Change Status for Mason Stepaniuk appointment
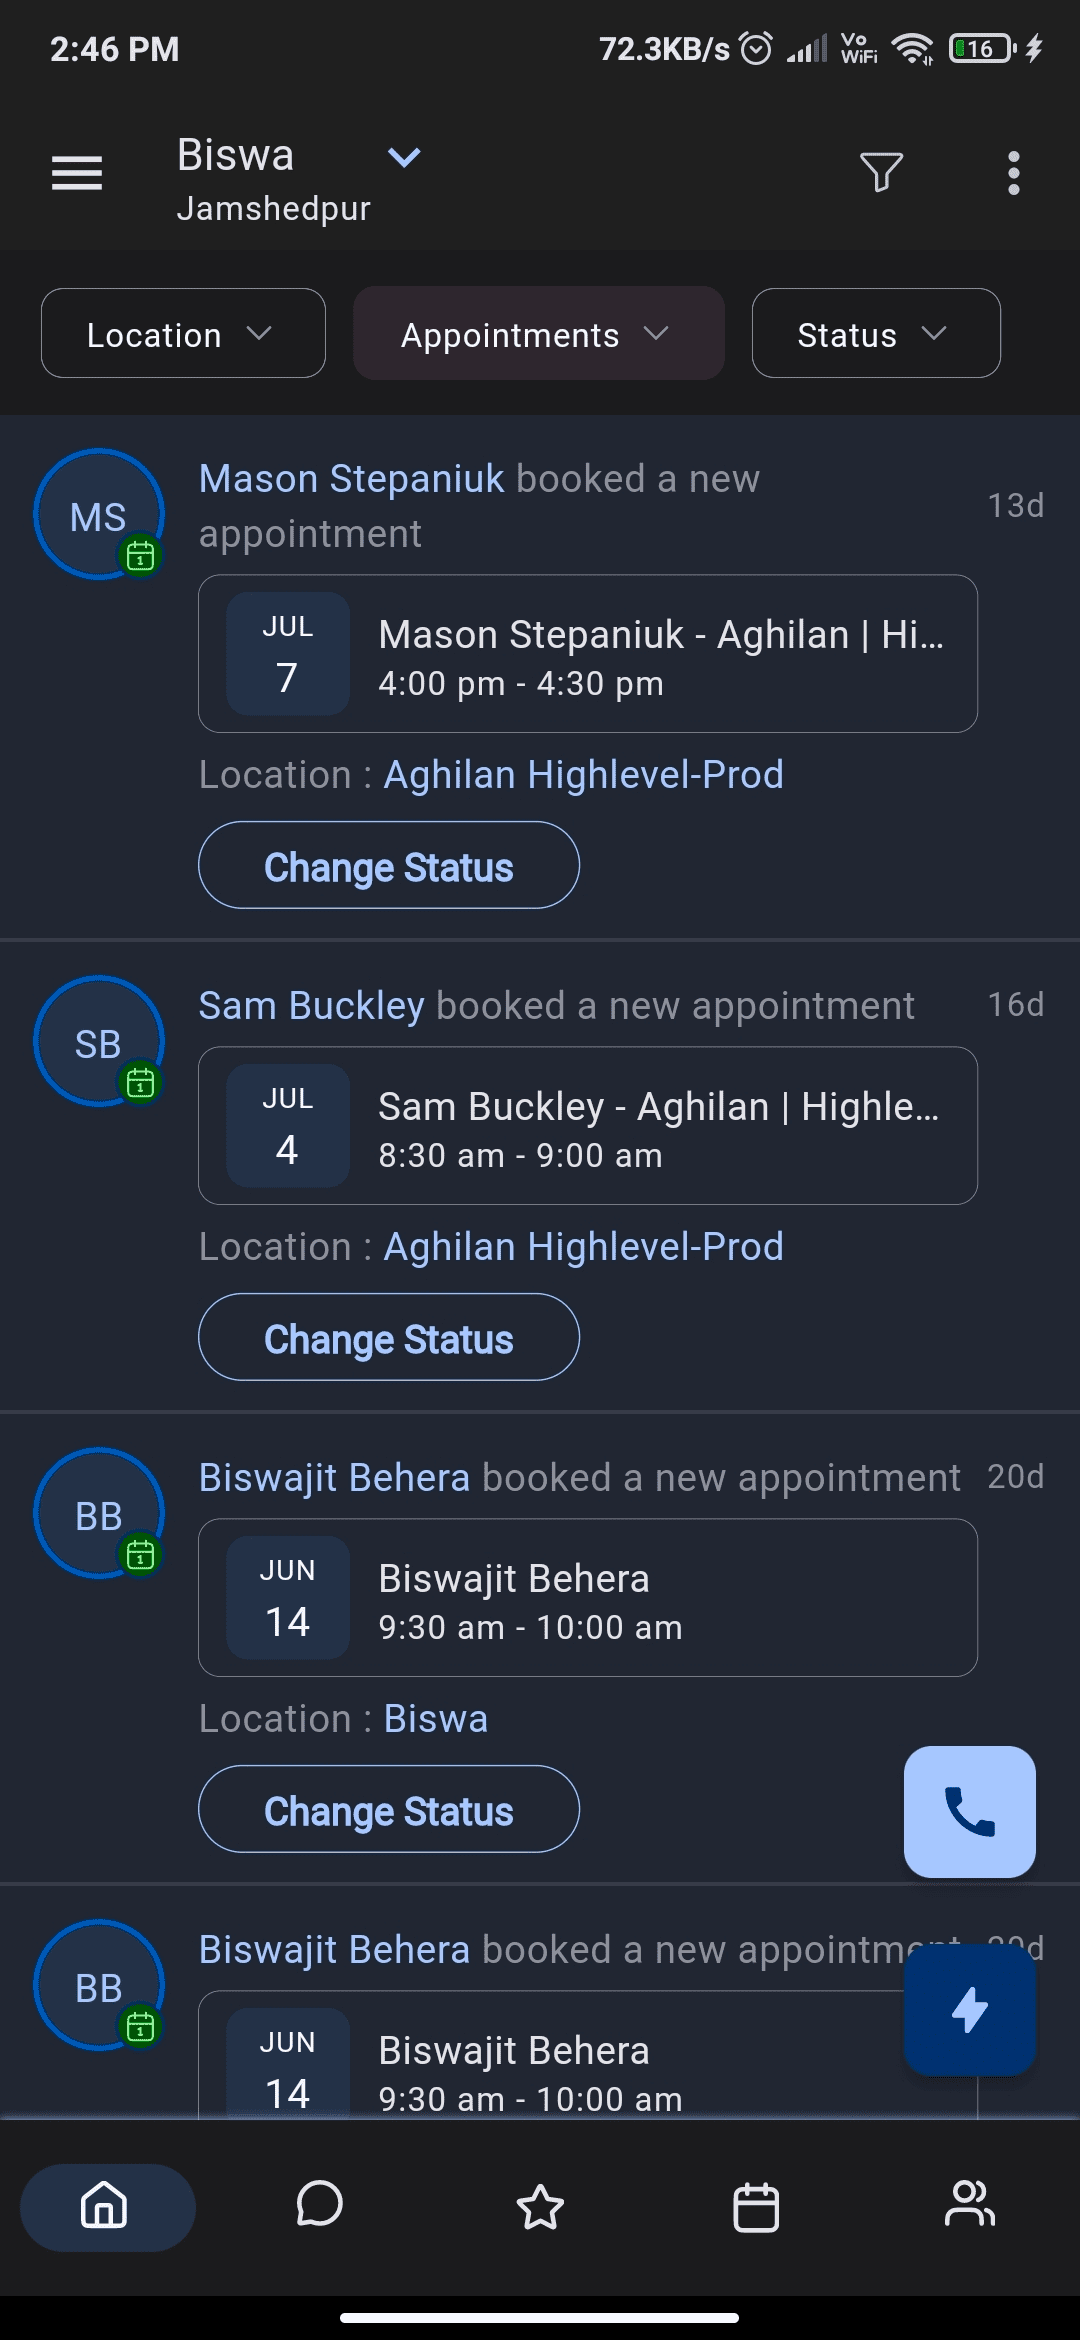The height and width of the screenshot is (2340, 1080). point(389,865)
